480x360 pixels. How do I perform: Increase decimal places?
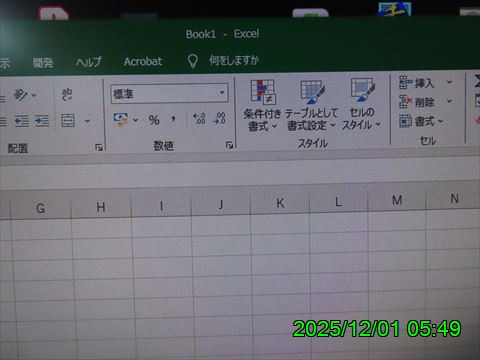point(199,118)
